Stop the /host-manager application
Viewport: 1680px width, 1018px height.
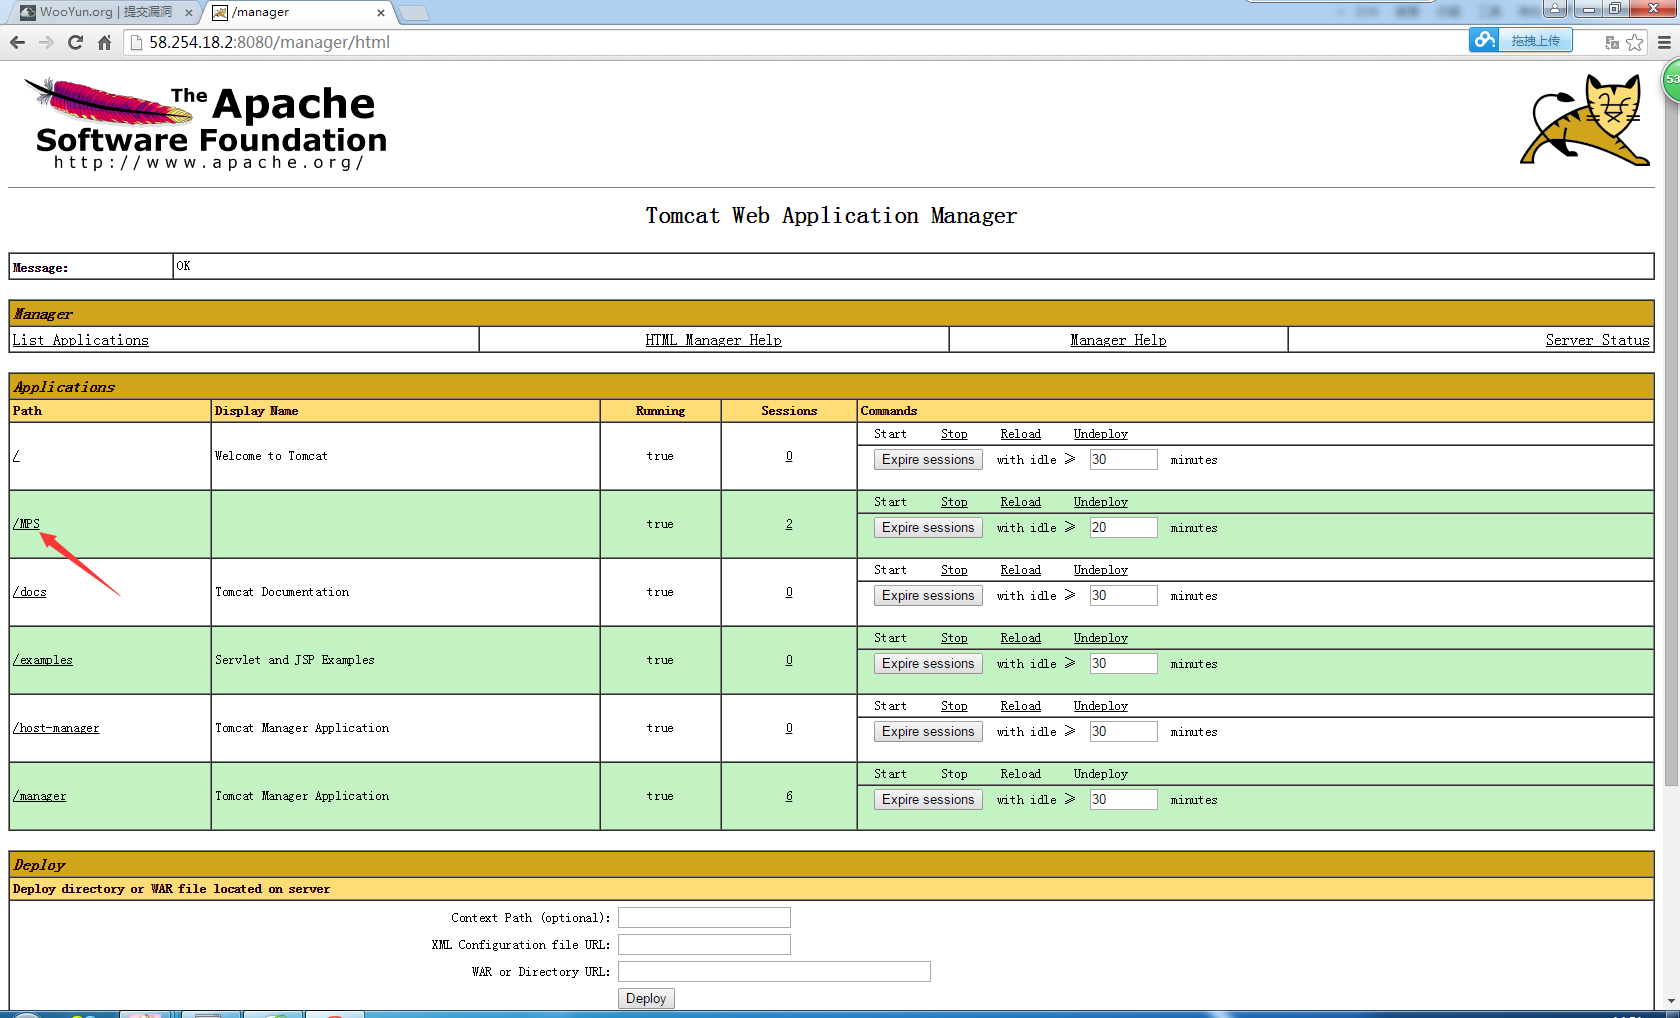(954, 706)
